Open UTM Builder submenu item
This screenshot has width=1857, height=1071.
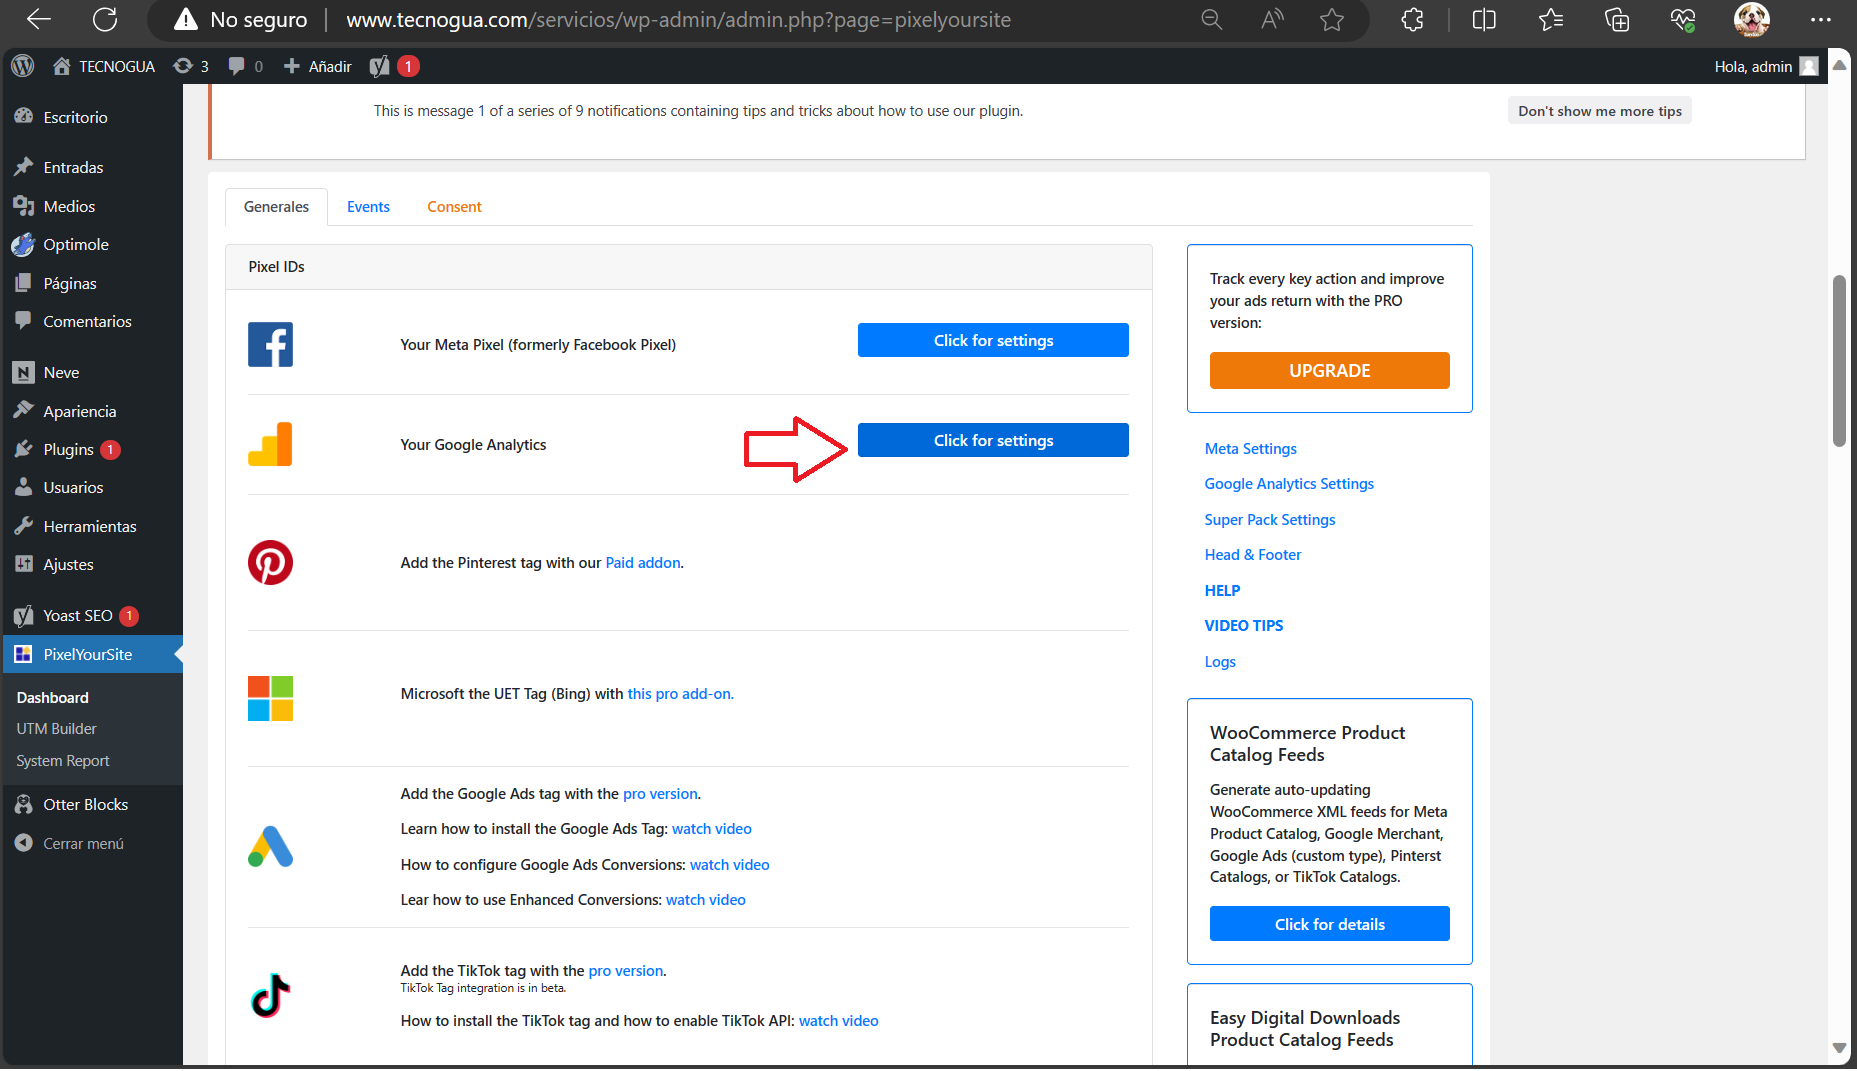[56, 729]
